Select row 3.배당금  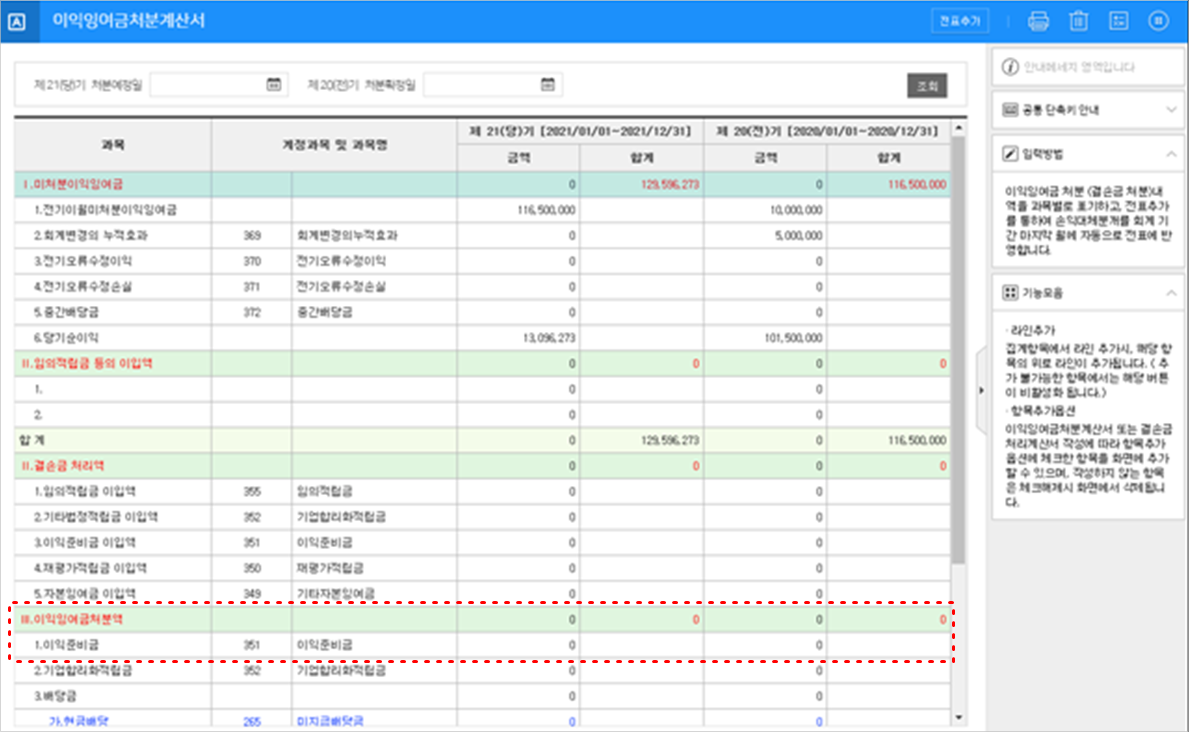[x=55, y=696]
